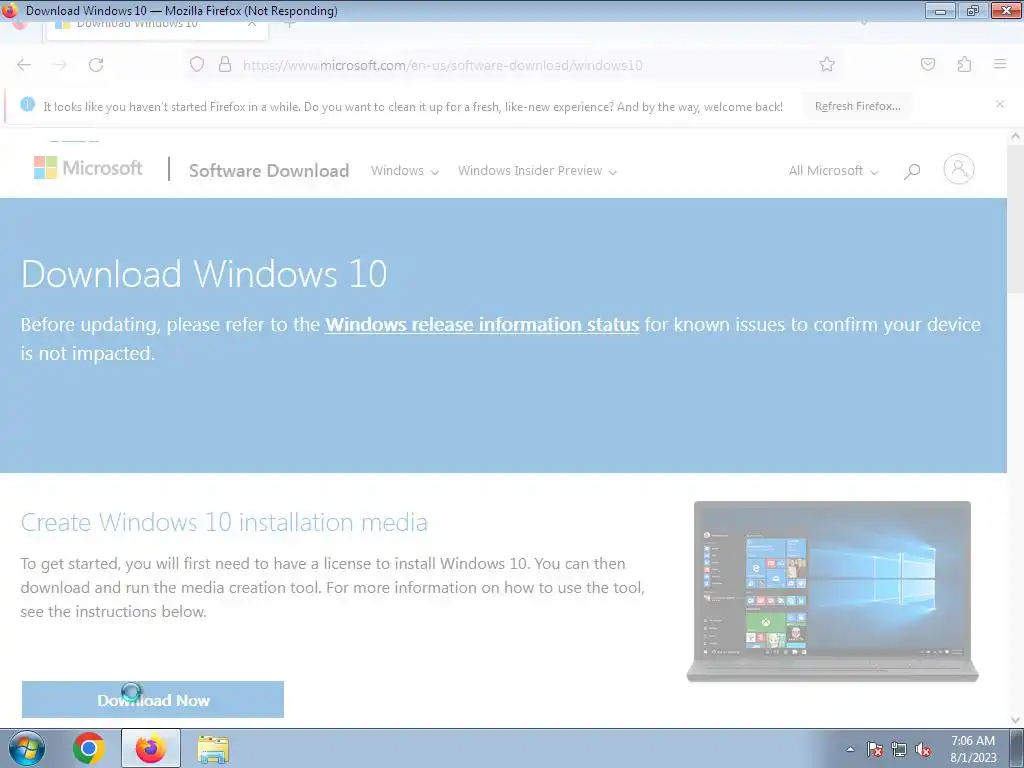Open the taskbar clock showing 7:06 AM

973,749
